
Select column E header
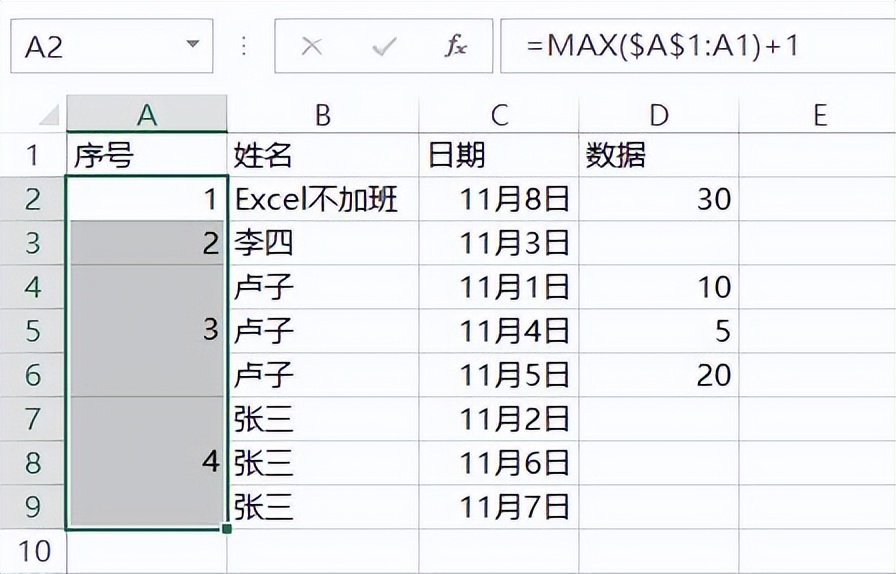818,114
